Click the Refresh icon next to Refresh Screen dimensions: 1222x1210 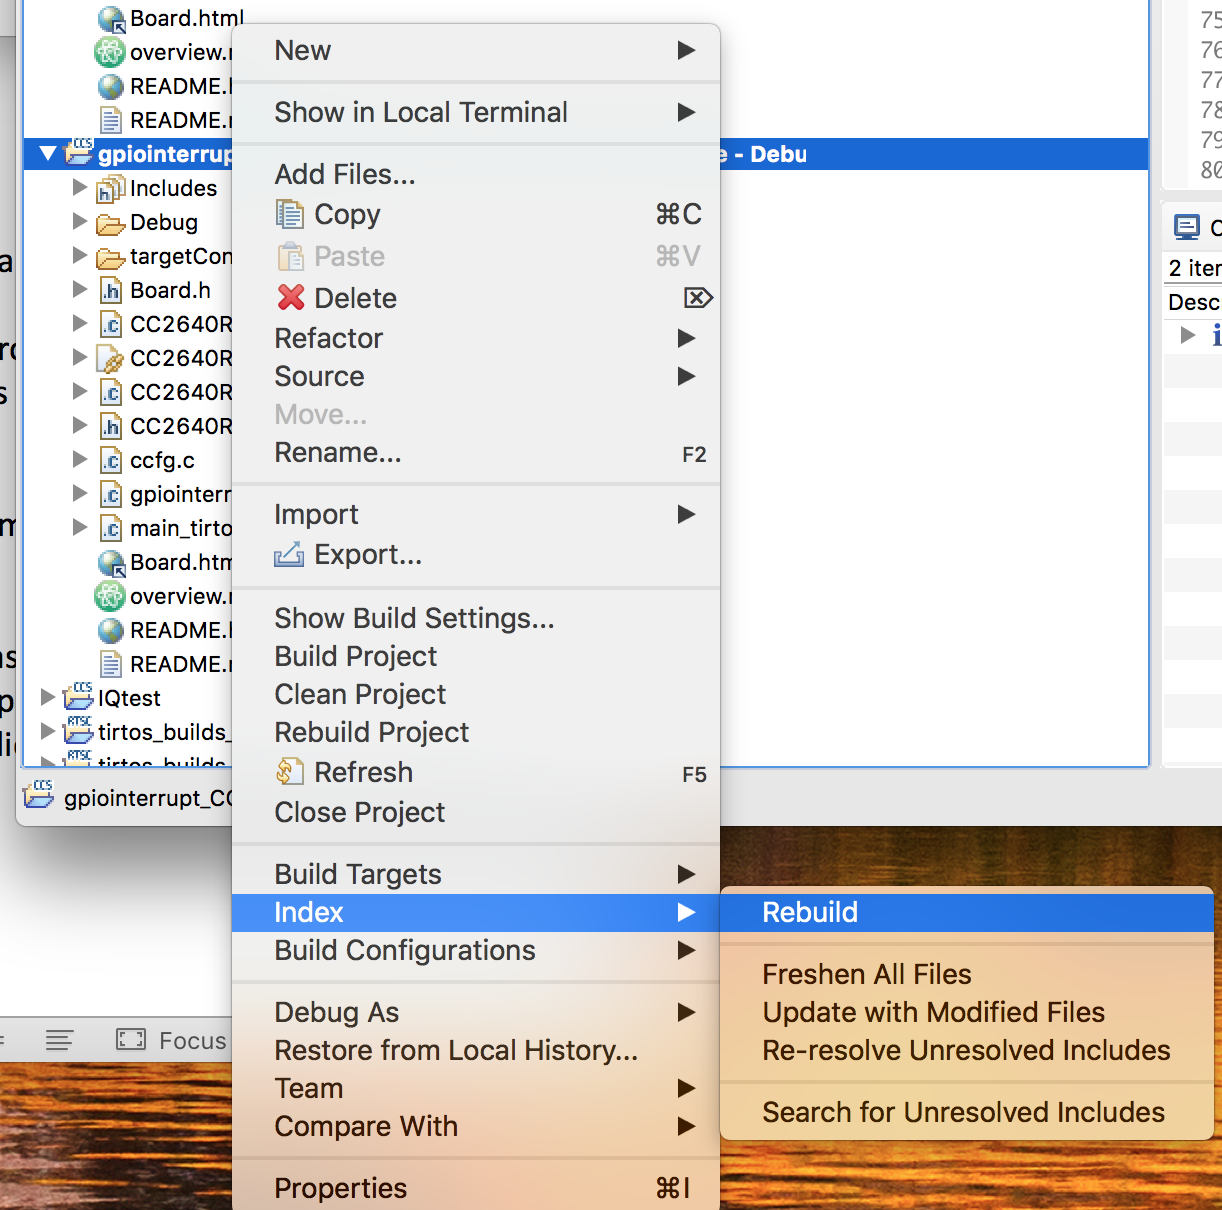[290, 771]
